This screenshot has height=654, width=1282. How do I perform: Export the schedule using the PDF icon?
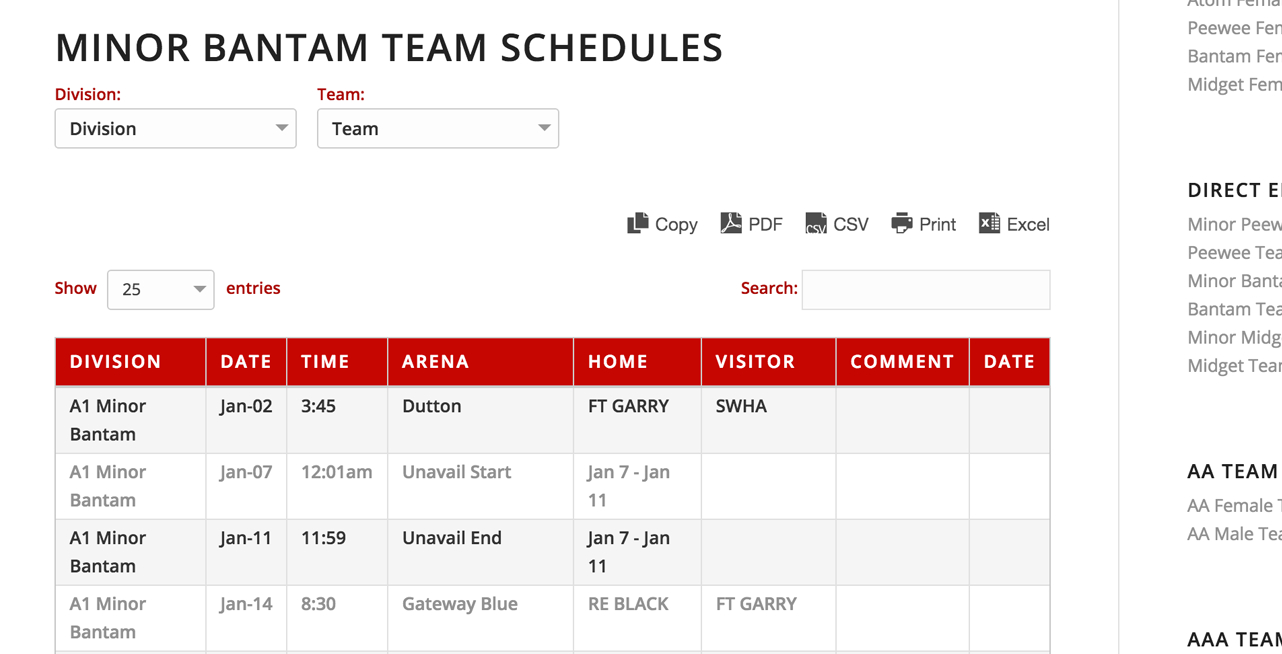(x=731, y=223)
